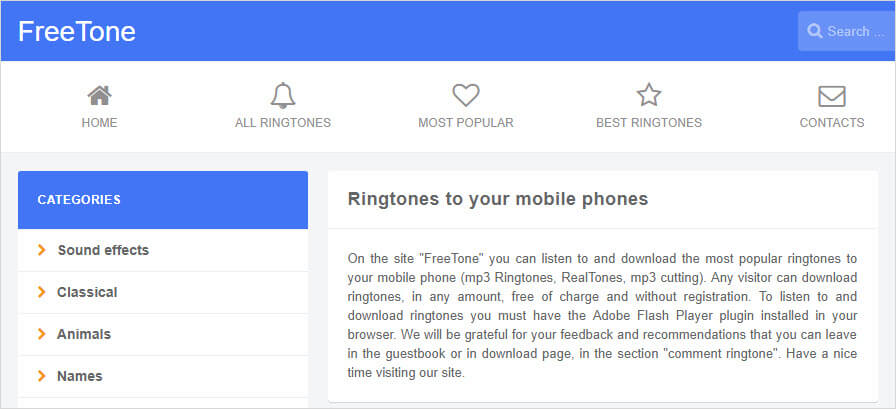This screenshot has width=896, height=409.
Task: Expand the Animals category chevron
Action: point(42,334)
